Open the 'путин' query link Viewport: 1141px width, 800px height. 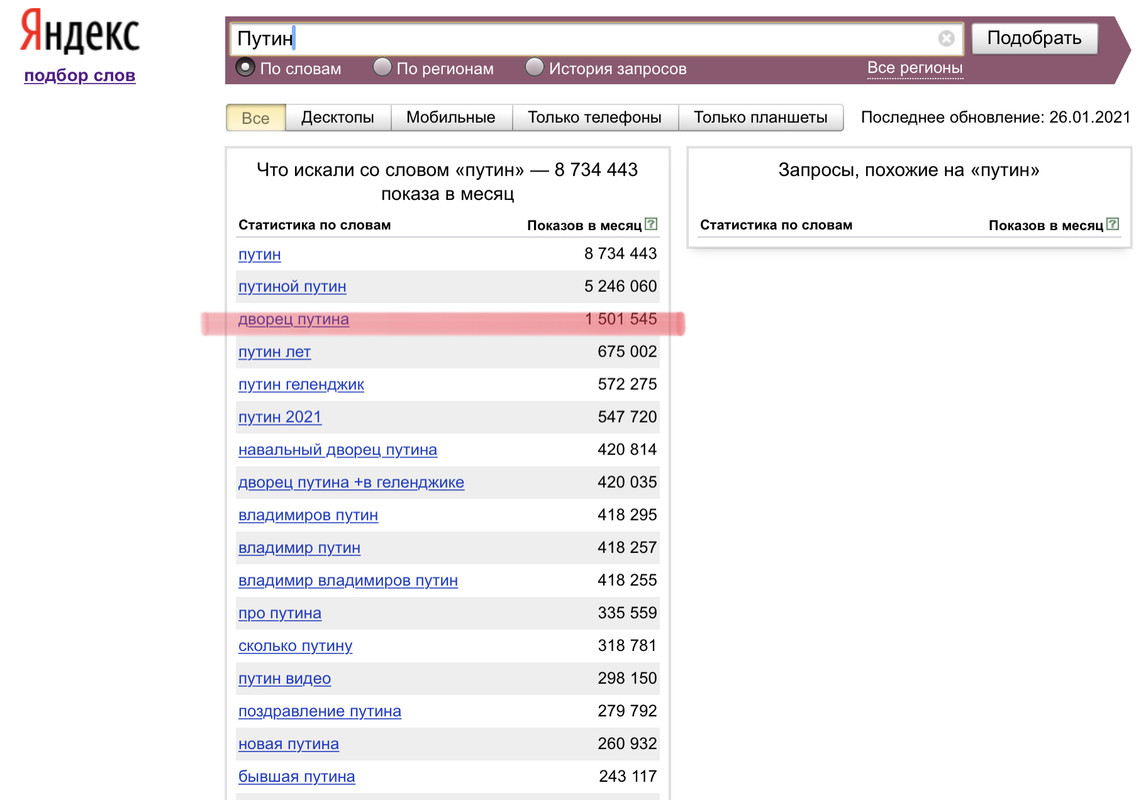260,254
